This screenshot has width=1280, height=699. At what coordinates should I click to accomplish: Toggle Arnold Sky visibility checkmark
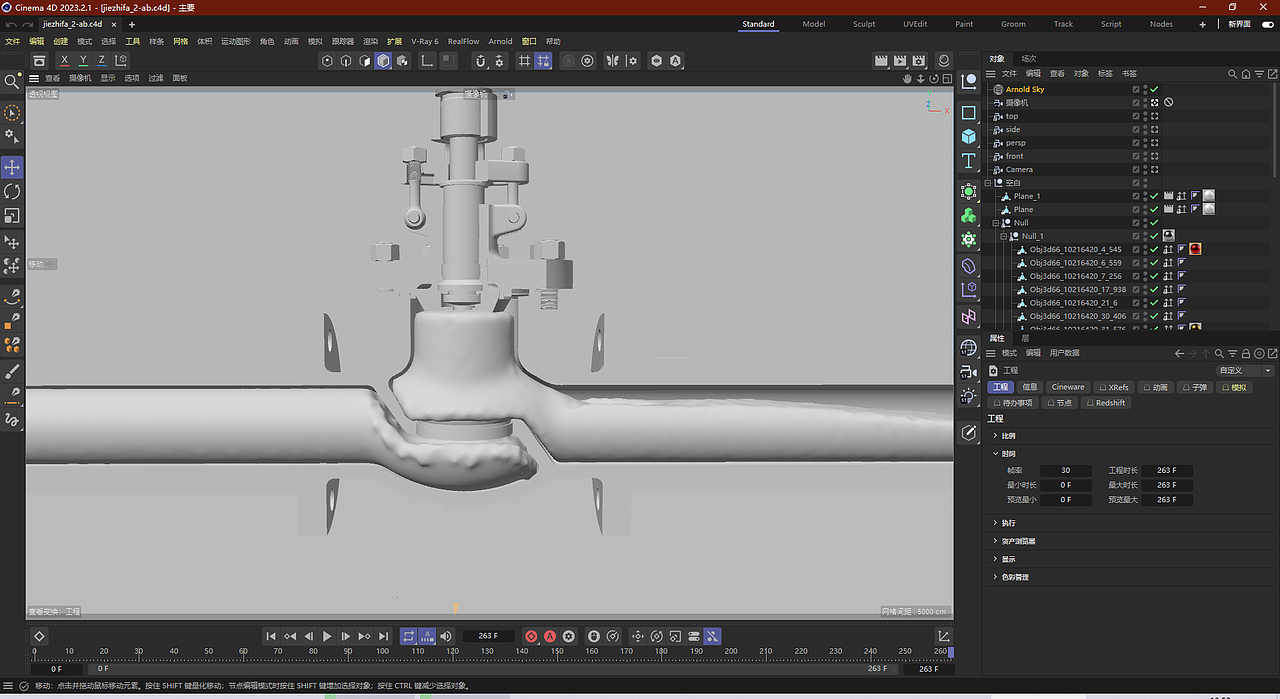(x=1154, y=89)
